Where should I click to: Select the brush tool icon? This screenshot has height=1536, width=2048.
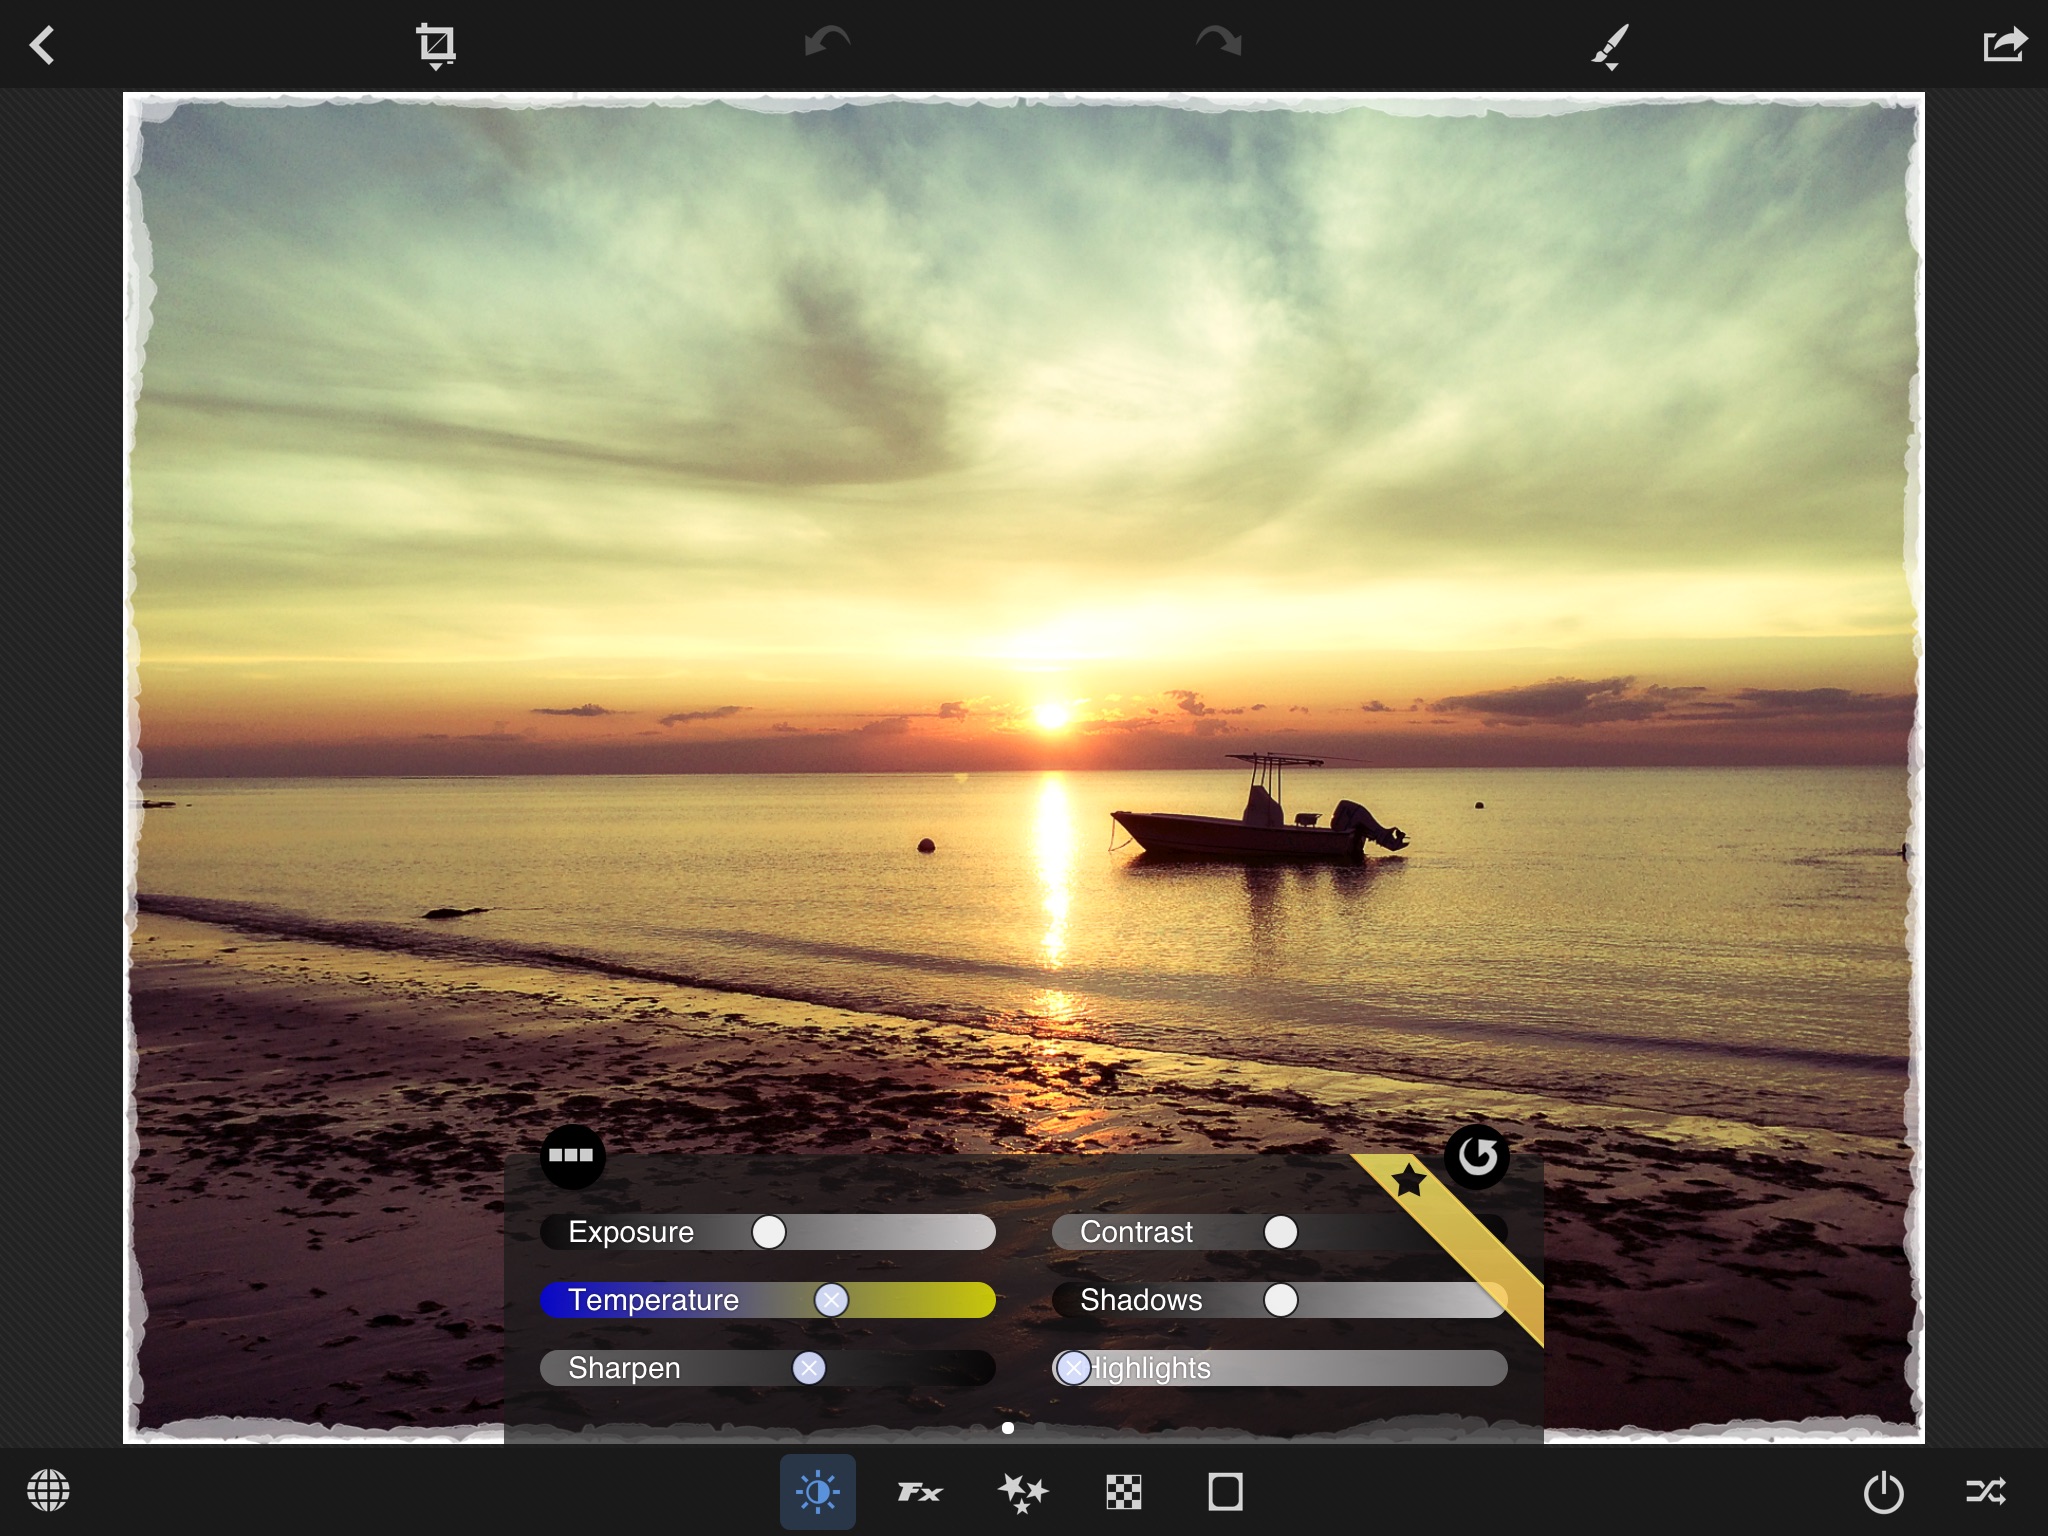pyautogui.click(x=1609, y=46)
